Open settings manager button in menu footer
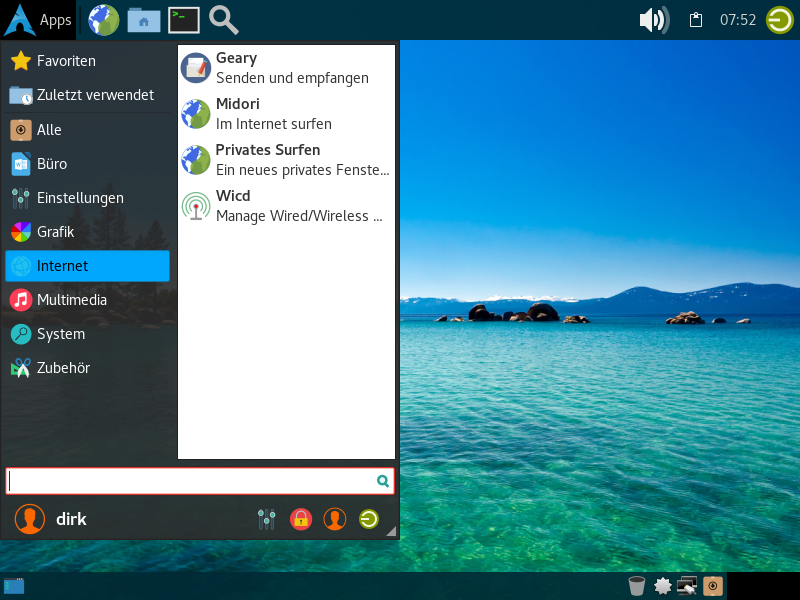The width and height of the screenshot is (800, 600). 266,519
